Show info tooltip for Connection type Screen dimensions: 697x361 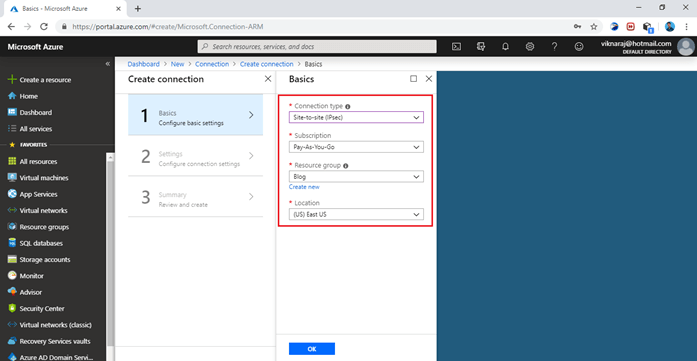coord(348,107)
